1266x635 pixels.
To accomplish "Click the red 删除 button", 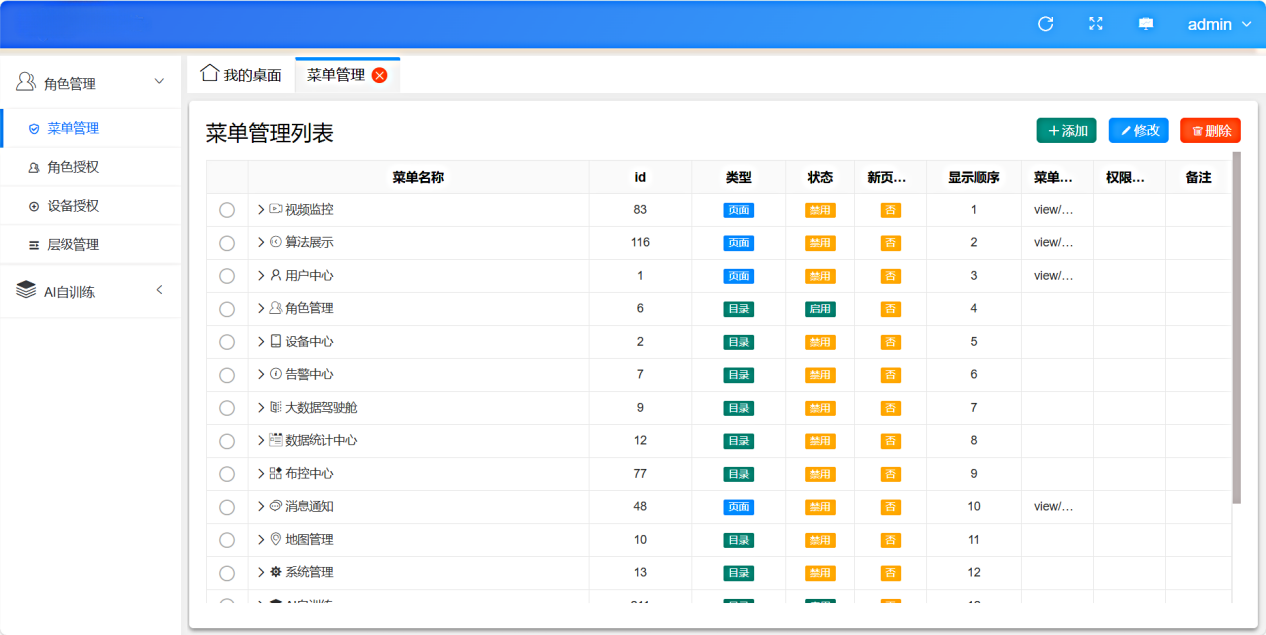I will 1211,131.
